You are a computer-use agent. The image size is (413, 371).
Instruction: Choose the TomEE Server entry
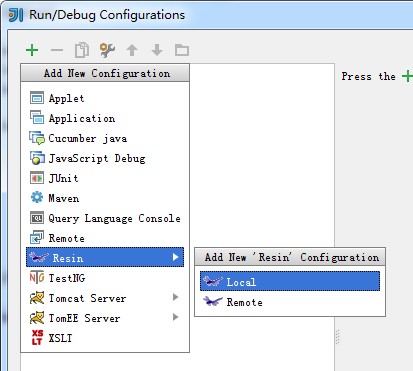click(x=105, y=317)
